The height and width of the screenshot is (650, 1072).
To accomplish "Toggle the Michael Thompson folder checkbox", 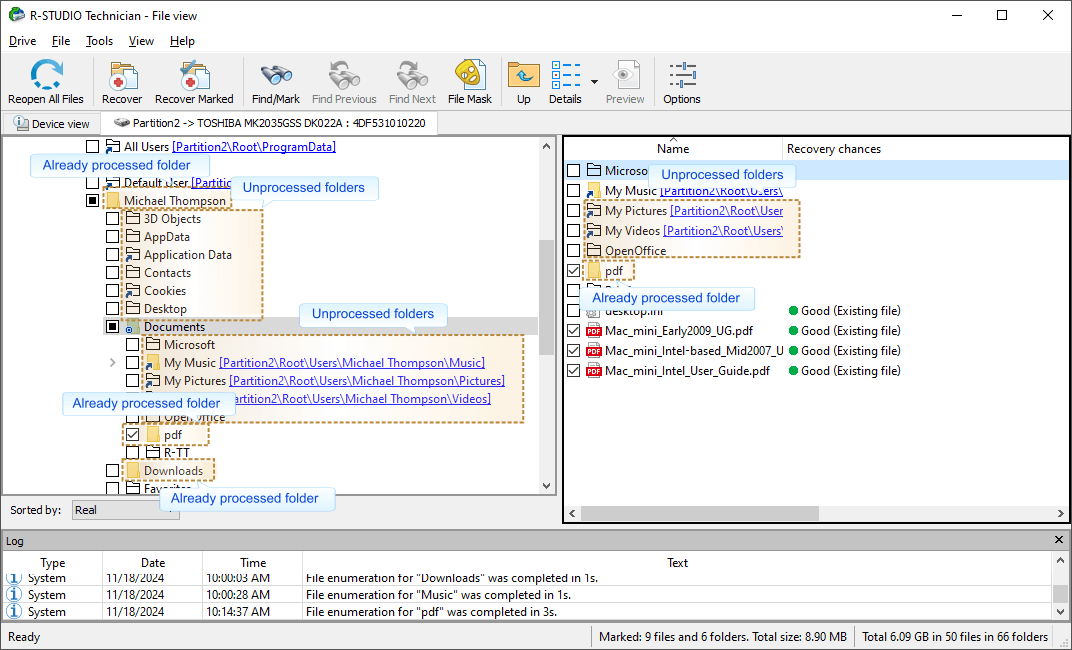I will [x=92, y=201].
